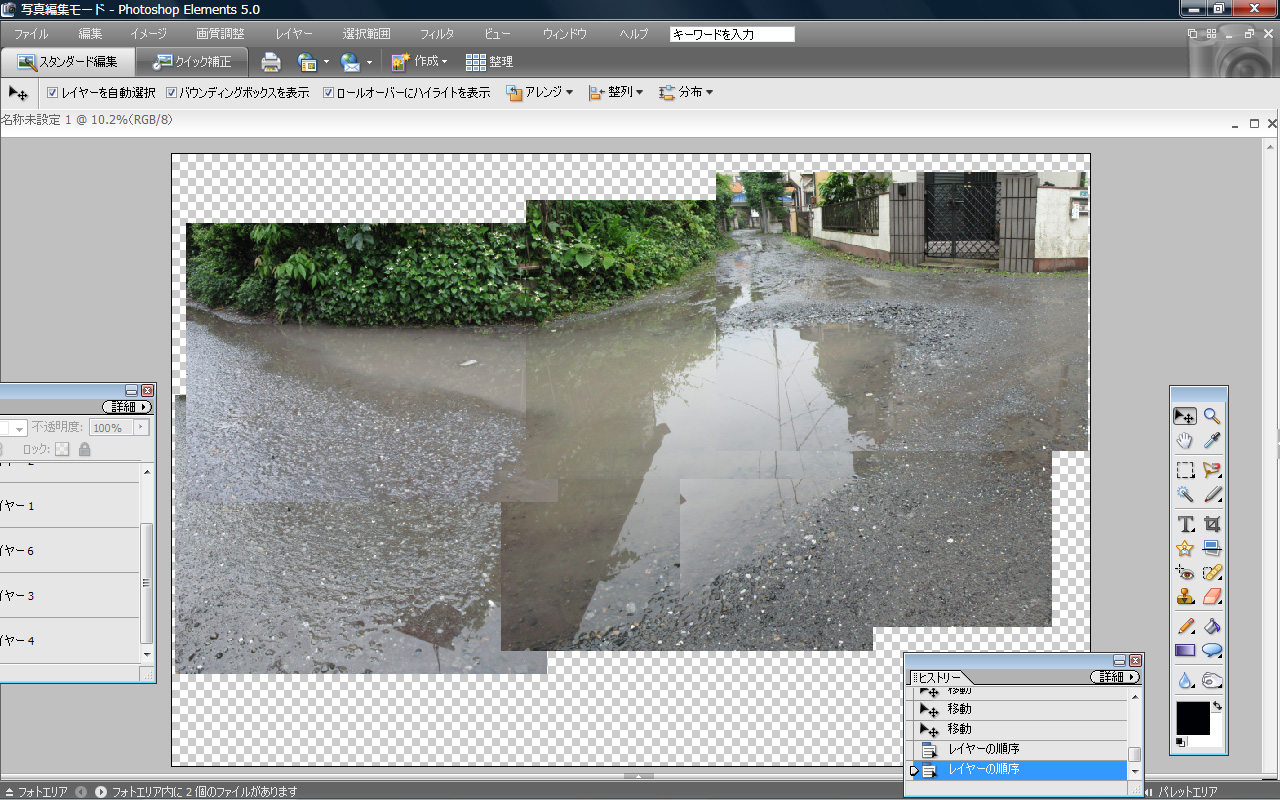This screenshot has height=800, width=1280.
Task: Expand the open-file icon dropdown arrow
Action: 326,62
